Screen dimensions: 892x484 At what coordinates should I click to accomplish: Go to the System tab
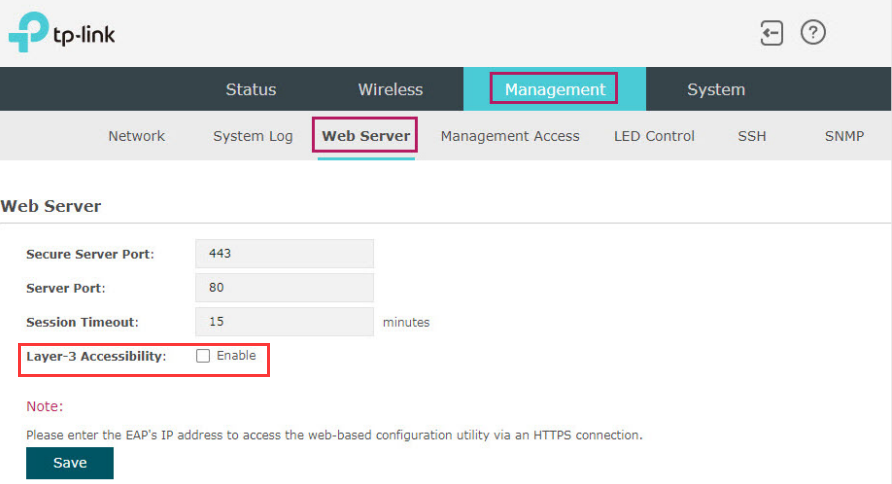tap(716, 89)
